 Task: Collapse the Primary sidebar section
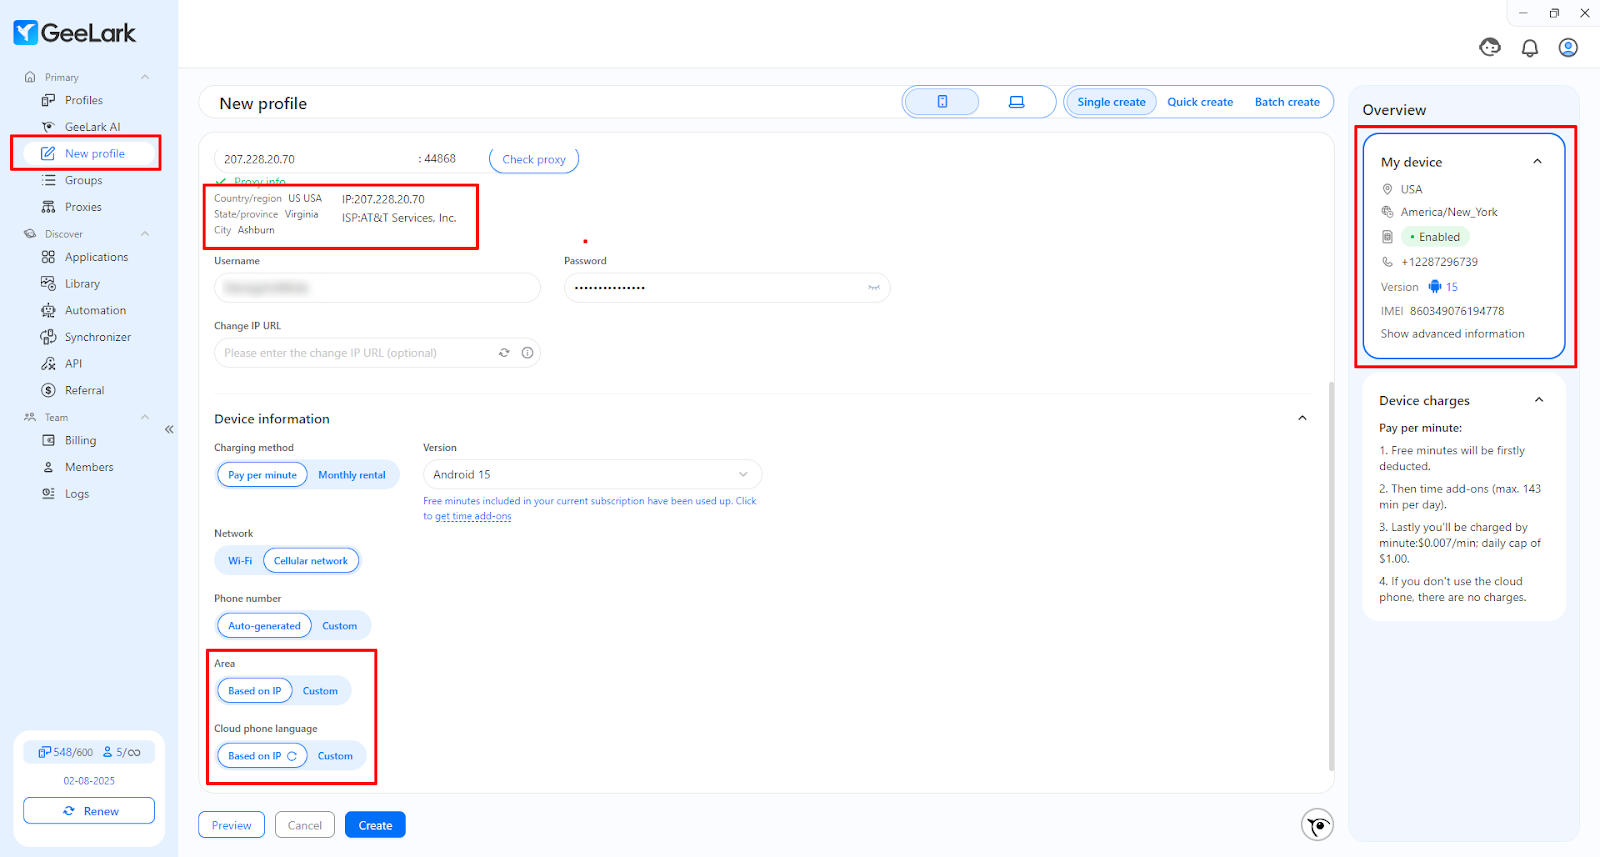(145, 77)
